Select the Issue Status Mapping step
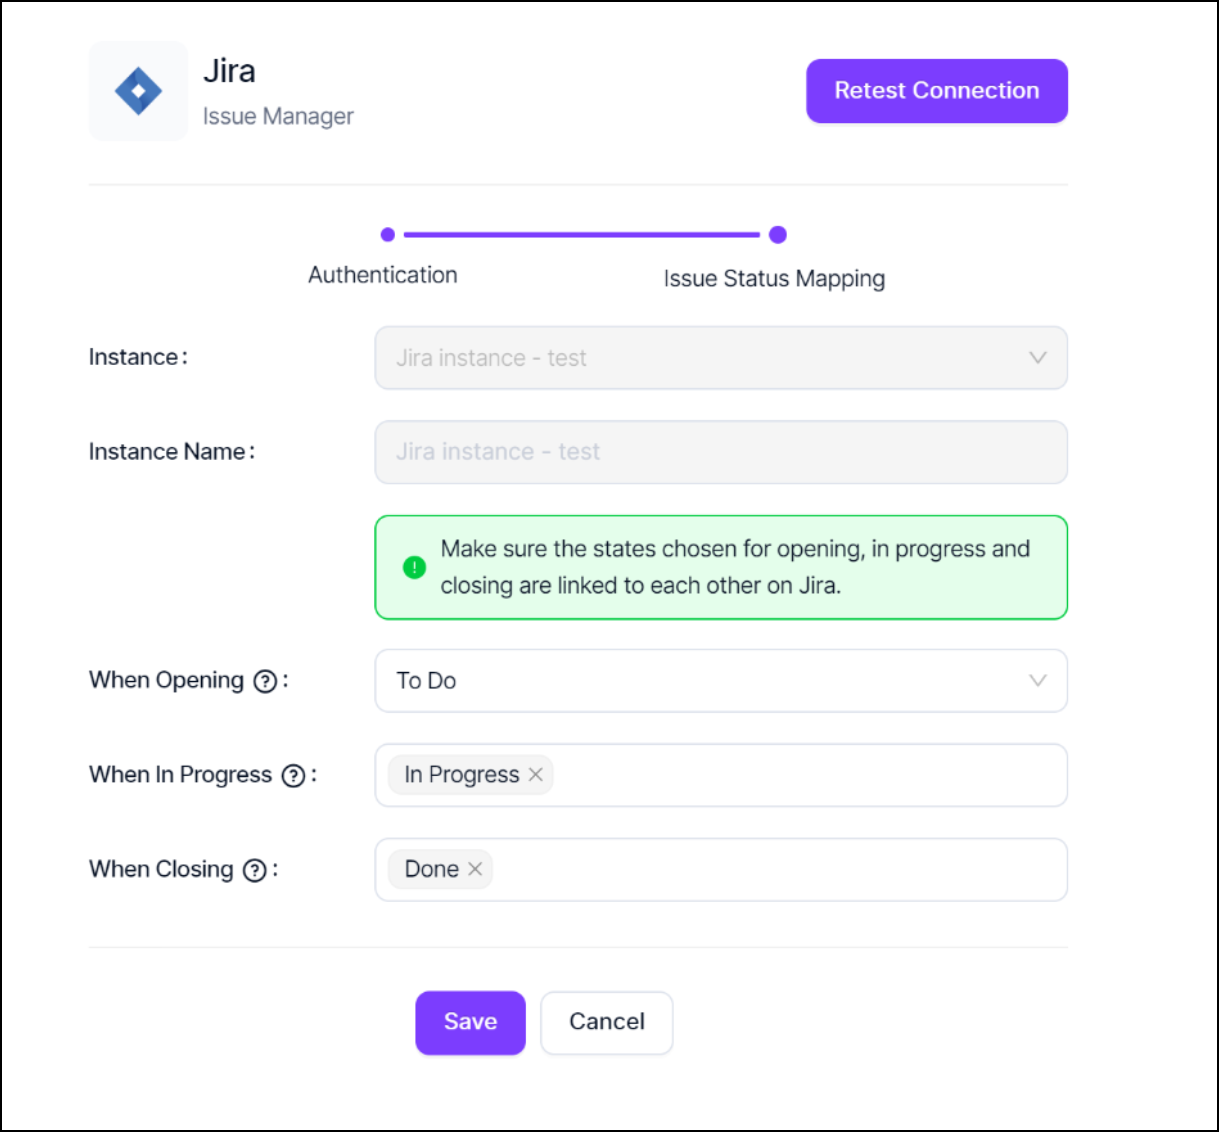The width and height of the screenshot is (1219, 1132). (774, 278)
